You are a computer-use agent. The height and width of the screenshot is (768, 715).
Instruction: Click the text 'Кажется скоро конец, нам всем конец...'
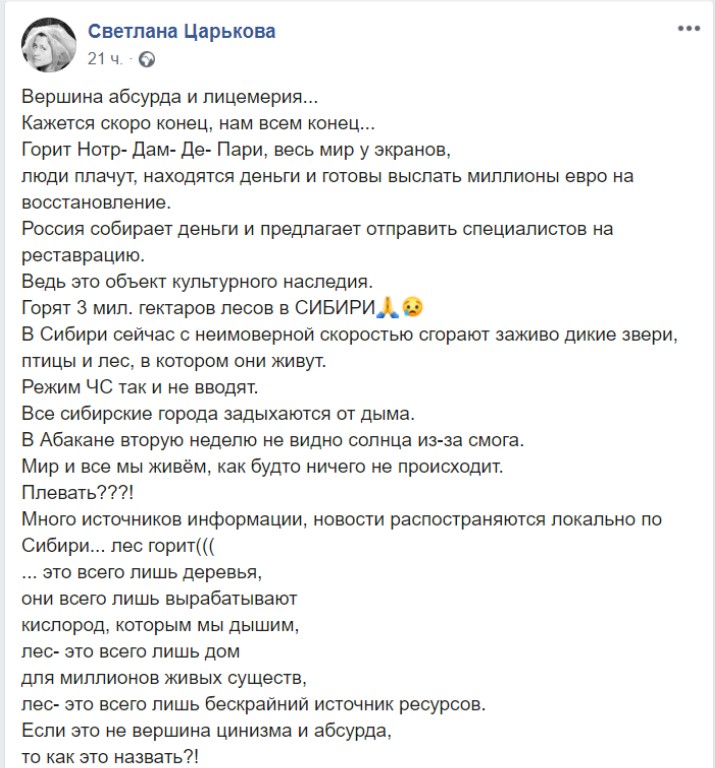pyautogui.click(x=198, y=123)
